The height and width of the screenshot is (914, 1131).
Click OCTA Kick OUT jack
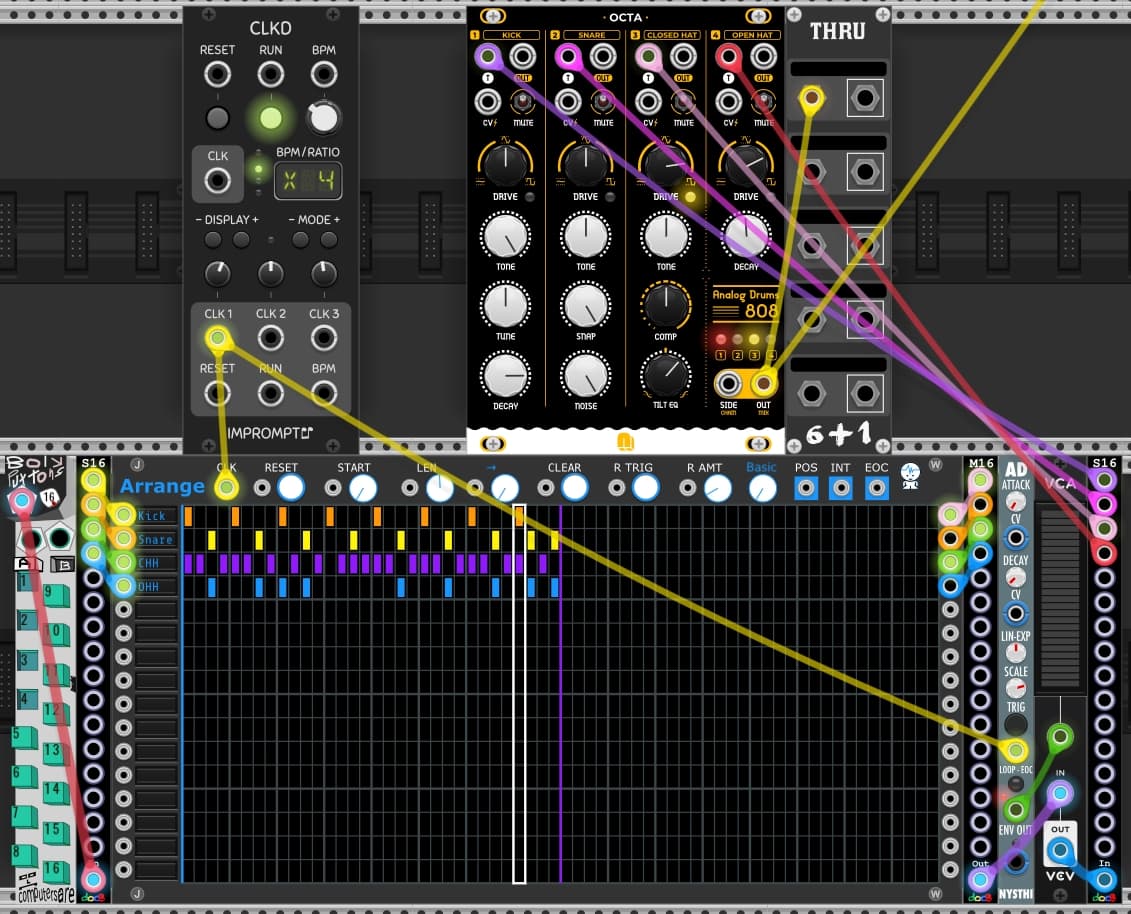coord(523,56)
